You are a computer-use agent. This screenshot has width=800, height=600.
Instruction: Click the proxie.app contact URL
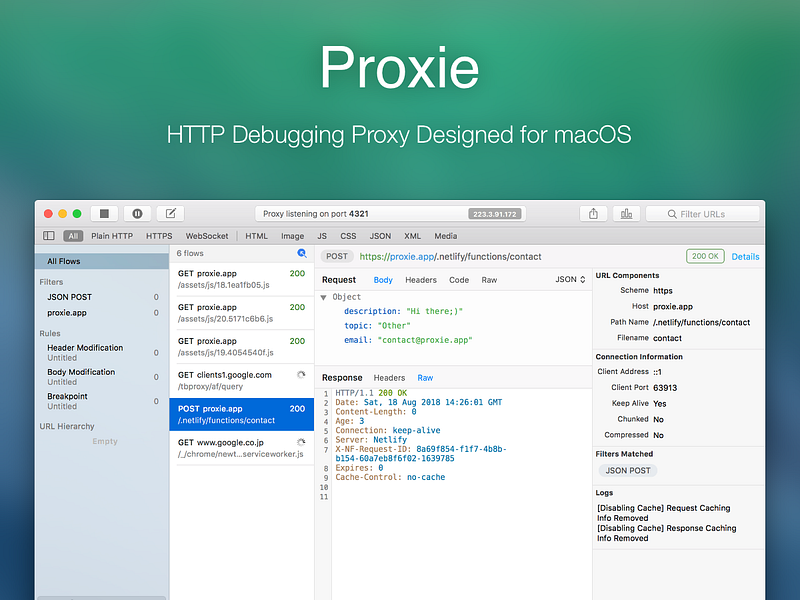[450, 257]
